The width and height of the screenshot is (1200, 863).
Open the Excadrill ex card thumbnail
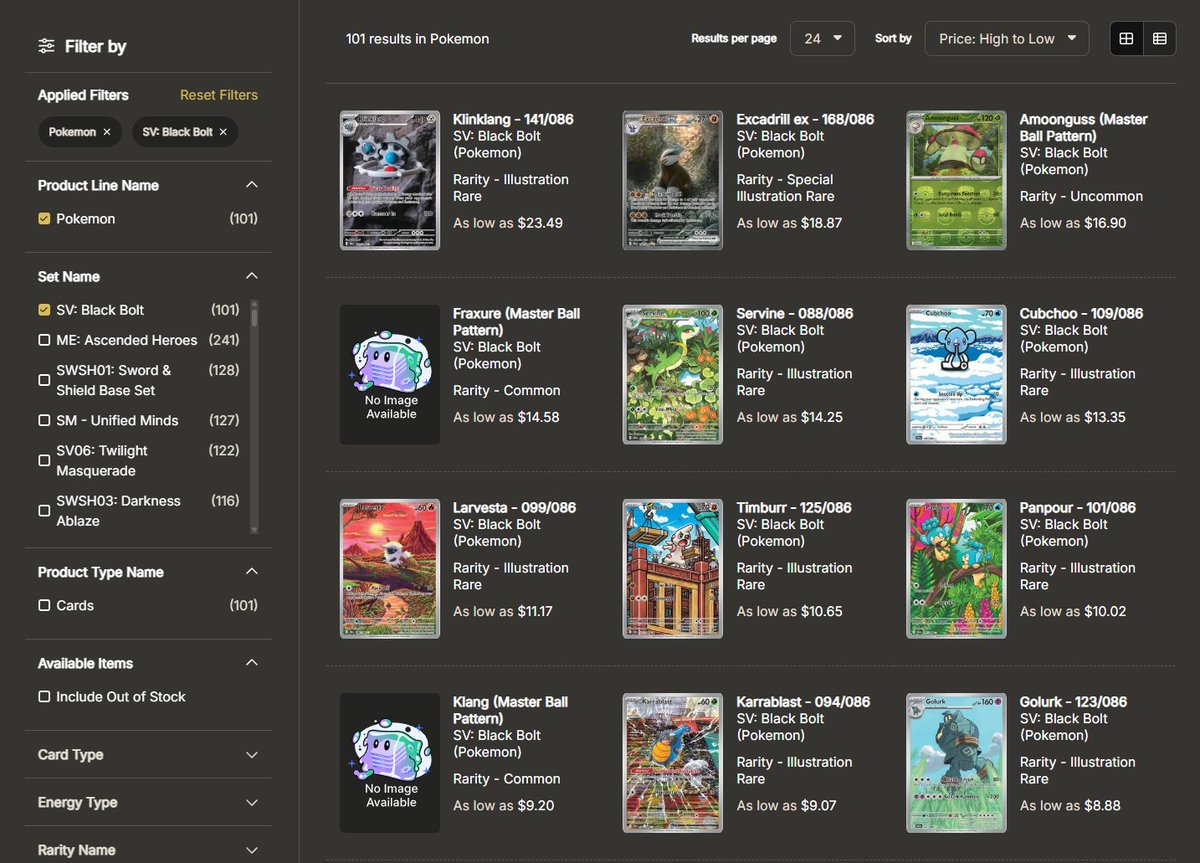click(x=672, y=180)
